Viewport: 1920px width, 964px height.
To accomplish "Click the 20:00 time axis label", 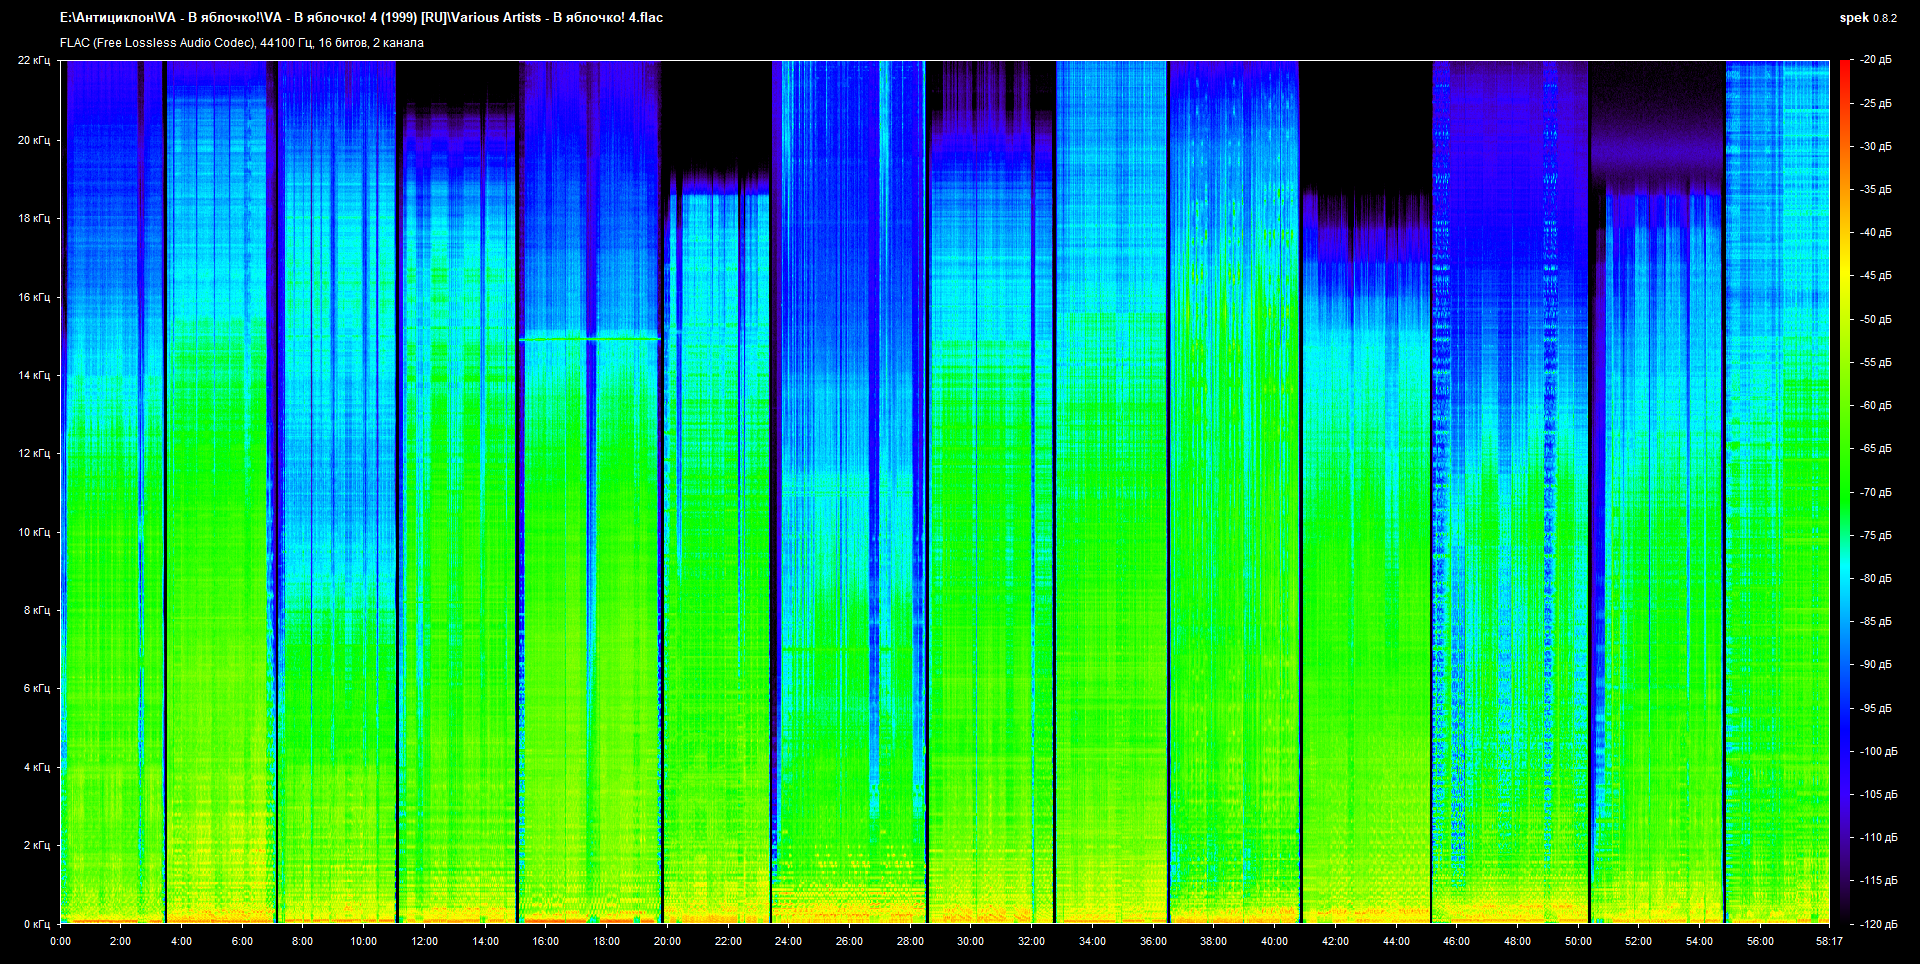I will [667, 941].
